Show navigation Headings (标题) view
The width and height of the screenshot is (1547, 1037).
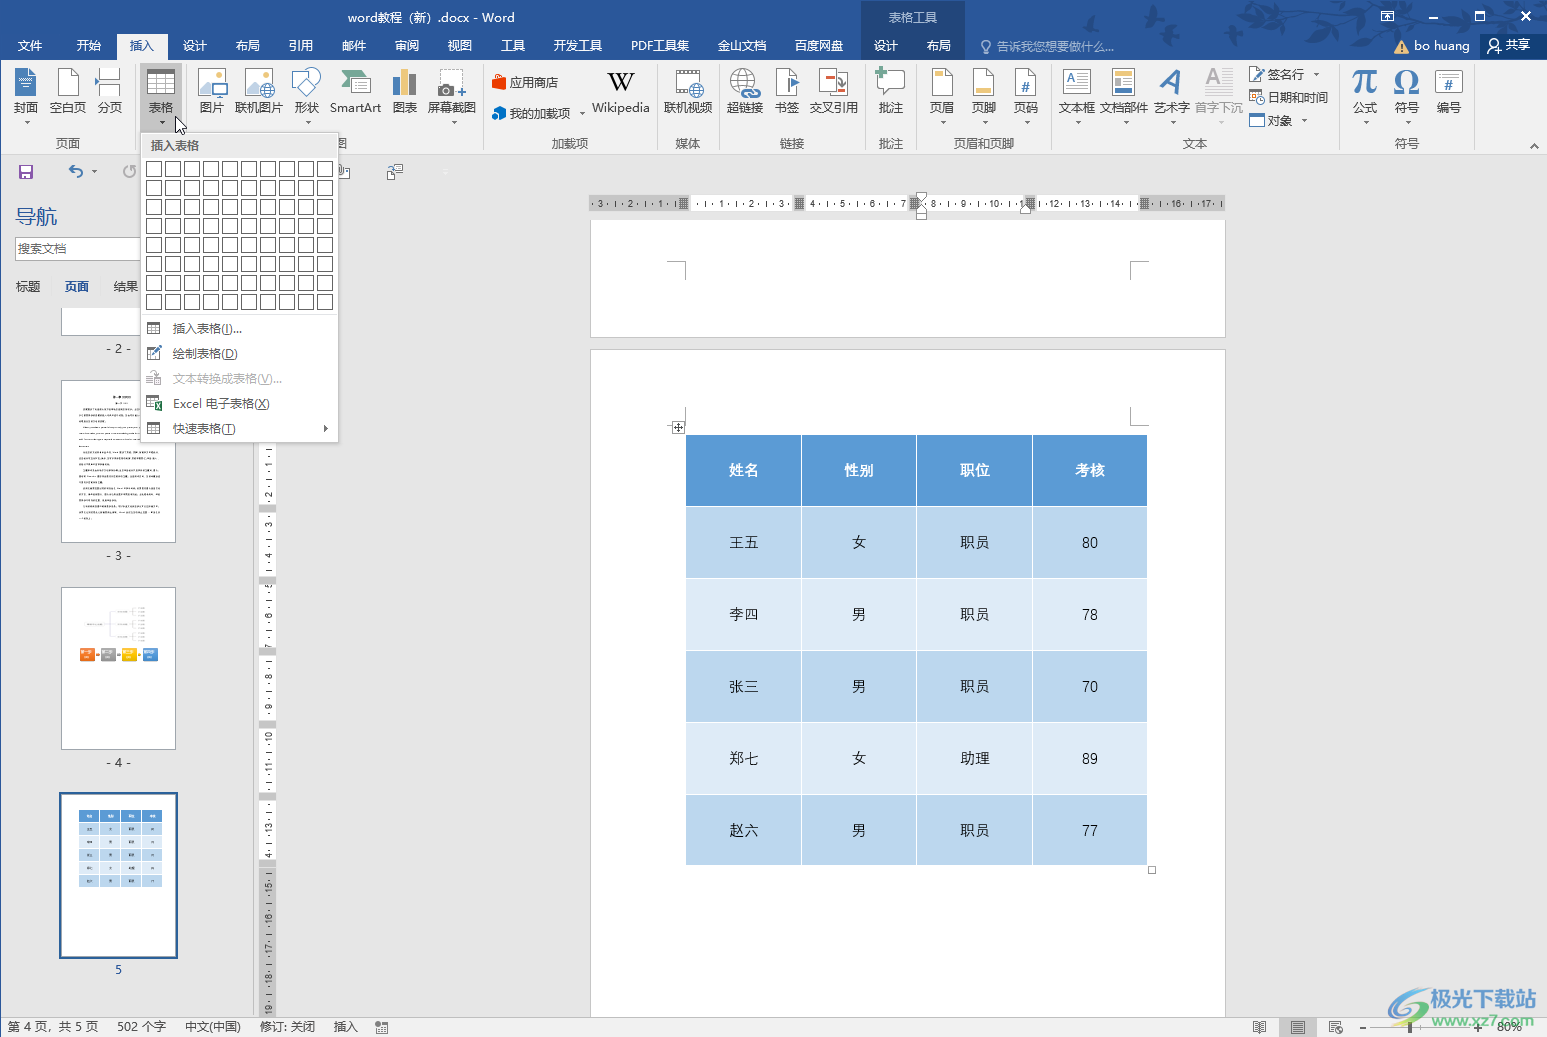tap(28, 287)
